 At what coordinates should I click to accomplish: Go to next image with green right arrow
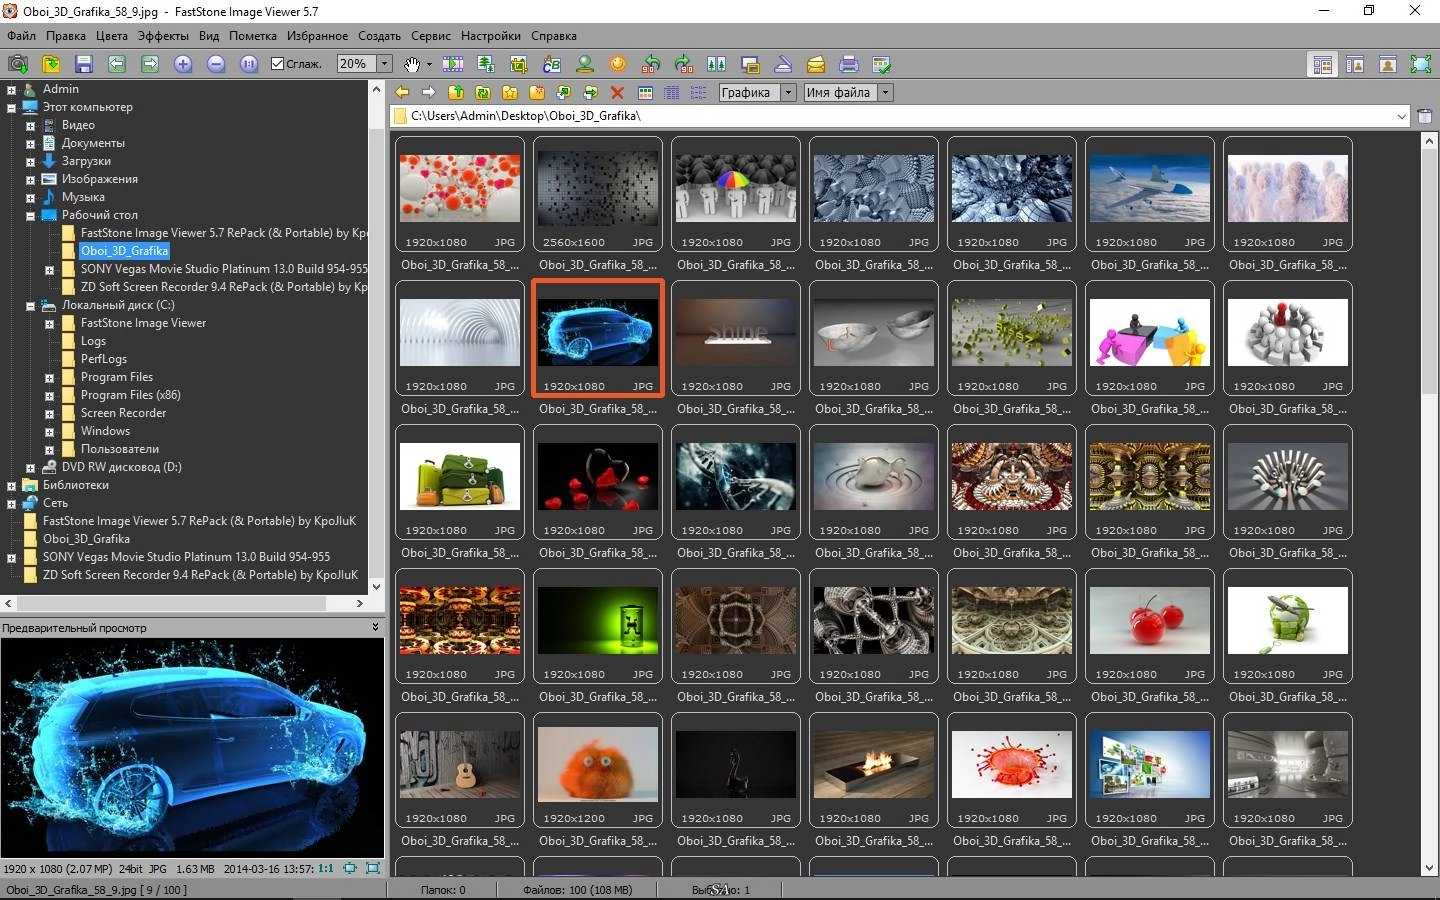point(150,64)
